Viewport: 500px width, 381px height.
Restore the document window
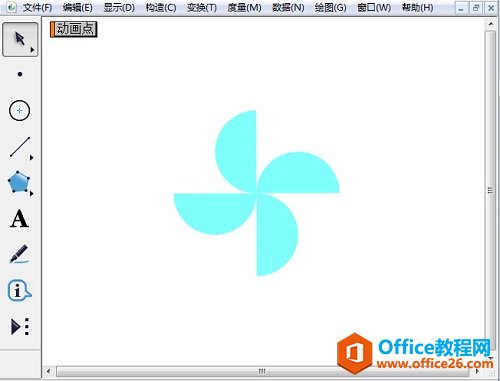[476, 8]
